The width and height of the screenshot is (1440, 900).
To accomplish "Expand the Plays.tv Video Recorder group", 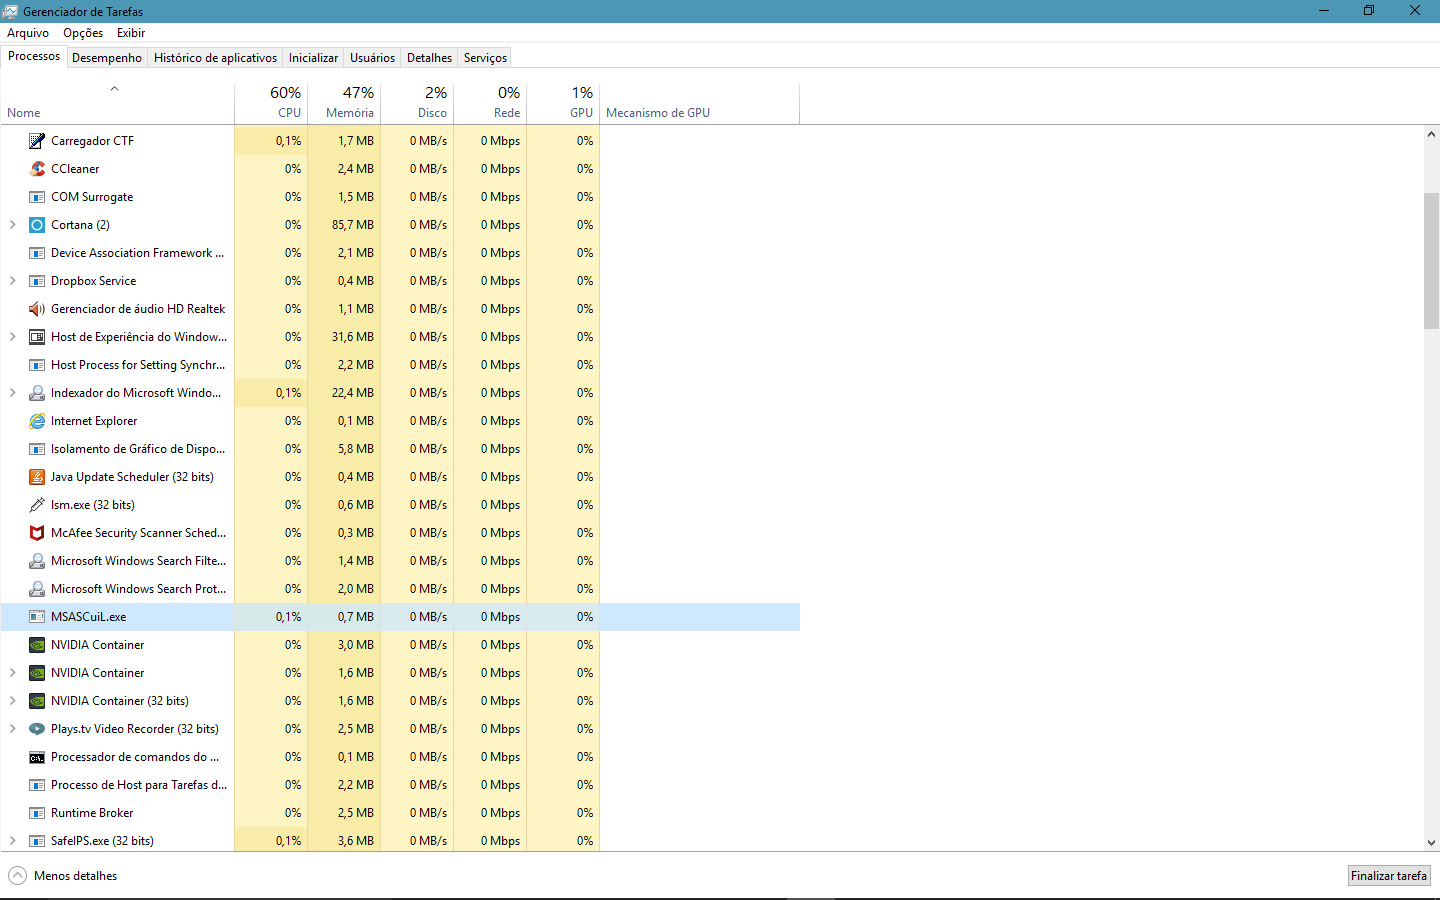I will (12, 729).
